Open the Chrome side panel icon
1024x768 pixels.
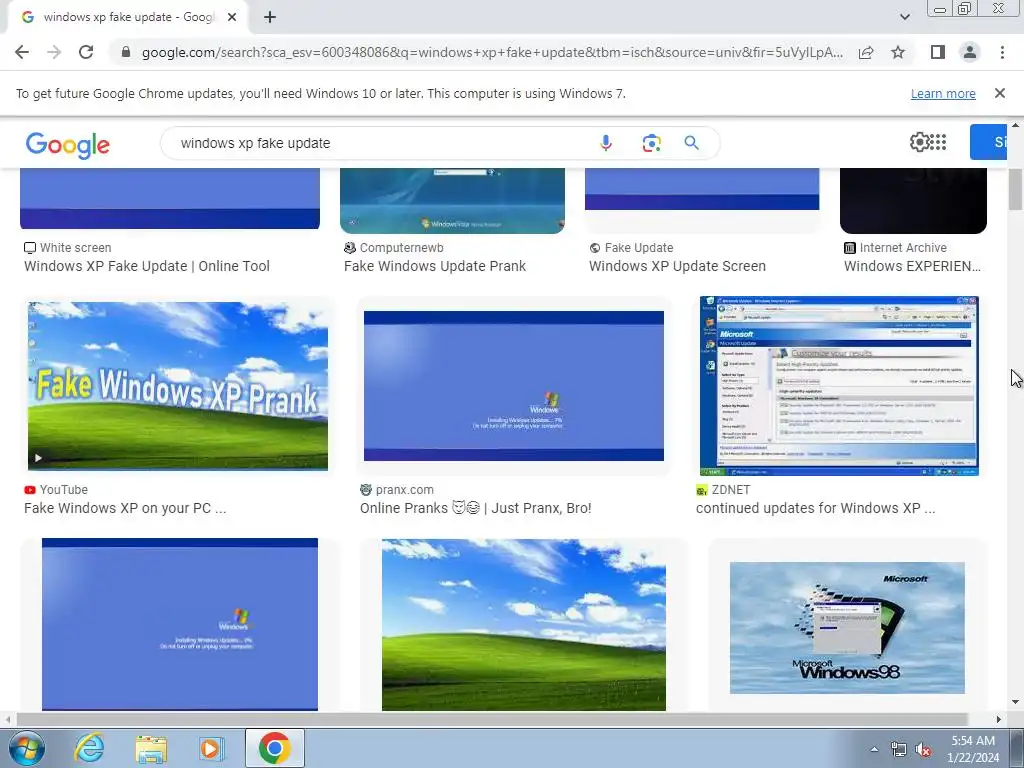point(938,52)
